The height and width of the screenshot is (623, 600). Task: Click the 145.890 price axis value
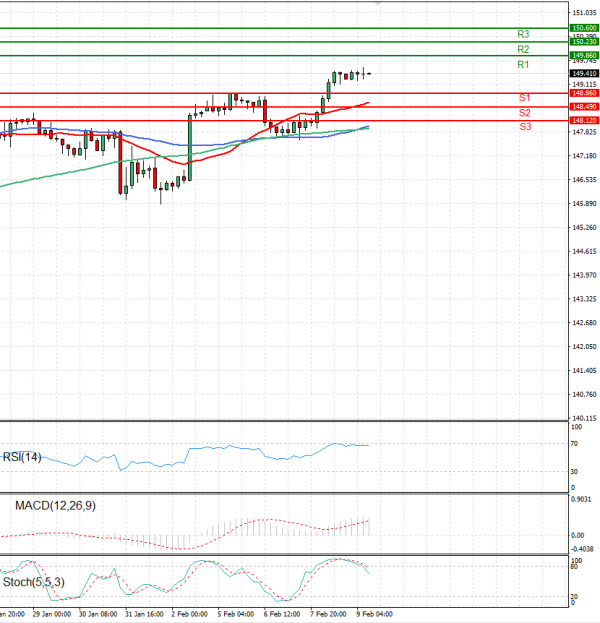[584, 203]
